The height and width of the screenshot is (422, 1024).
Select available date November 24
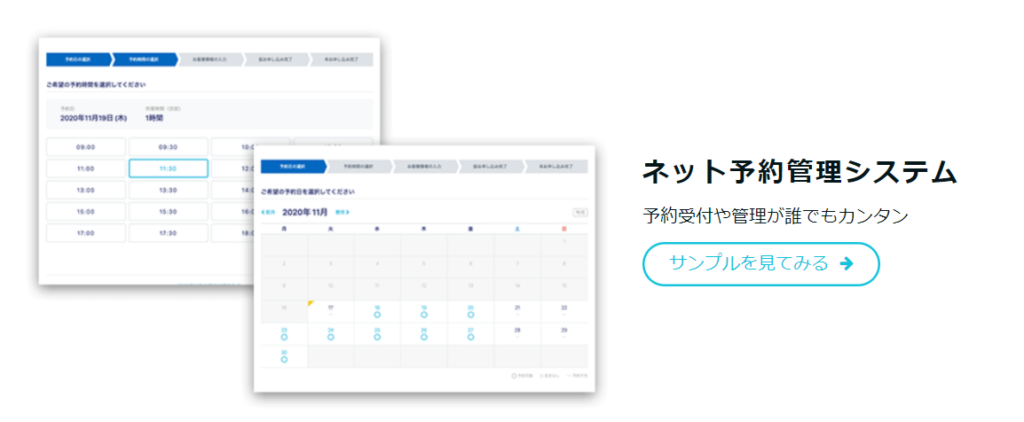332,335
